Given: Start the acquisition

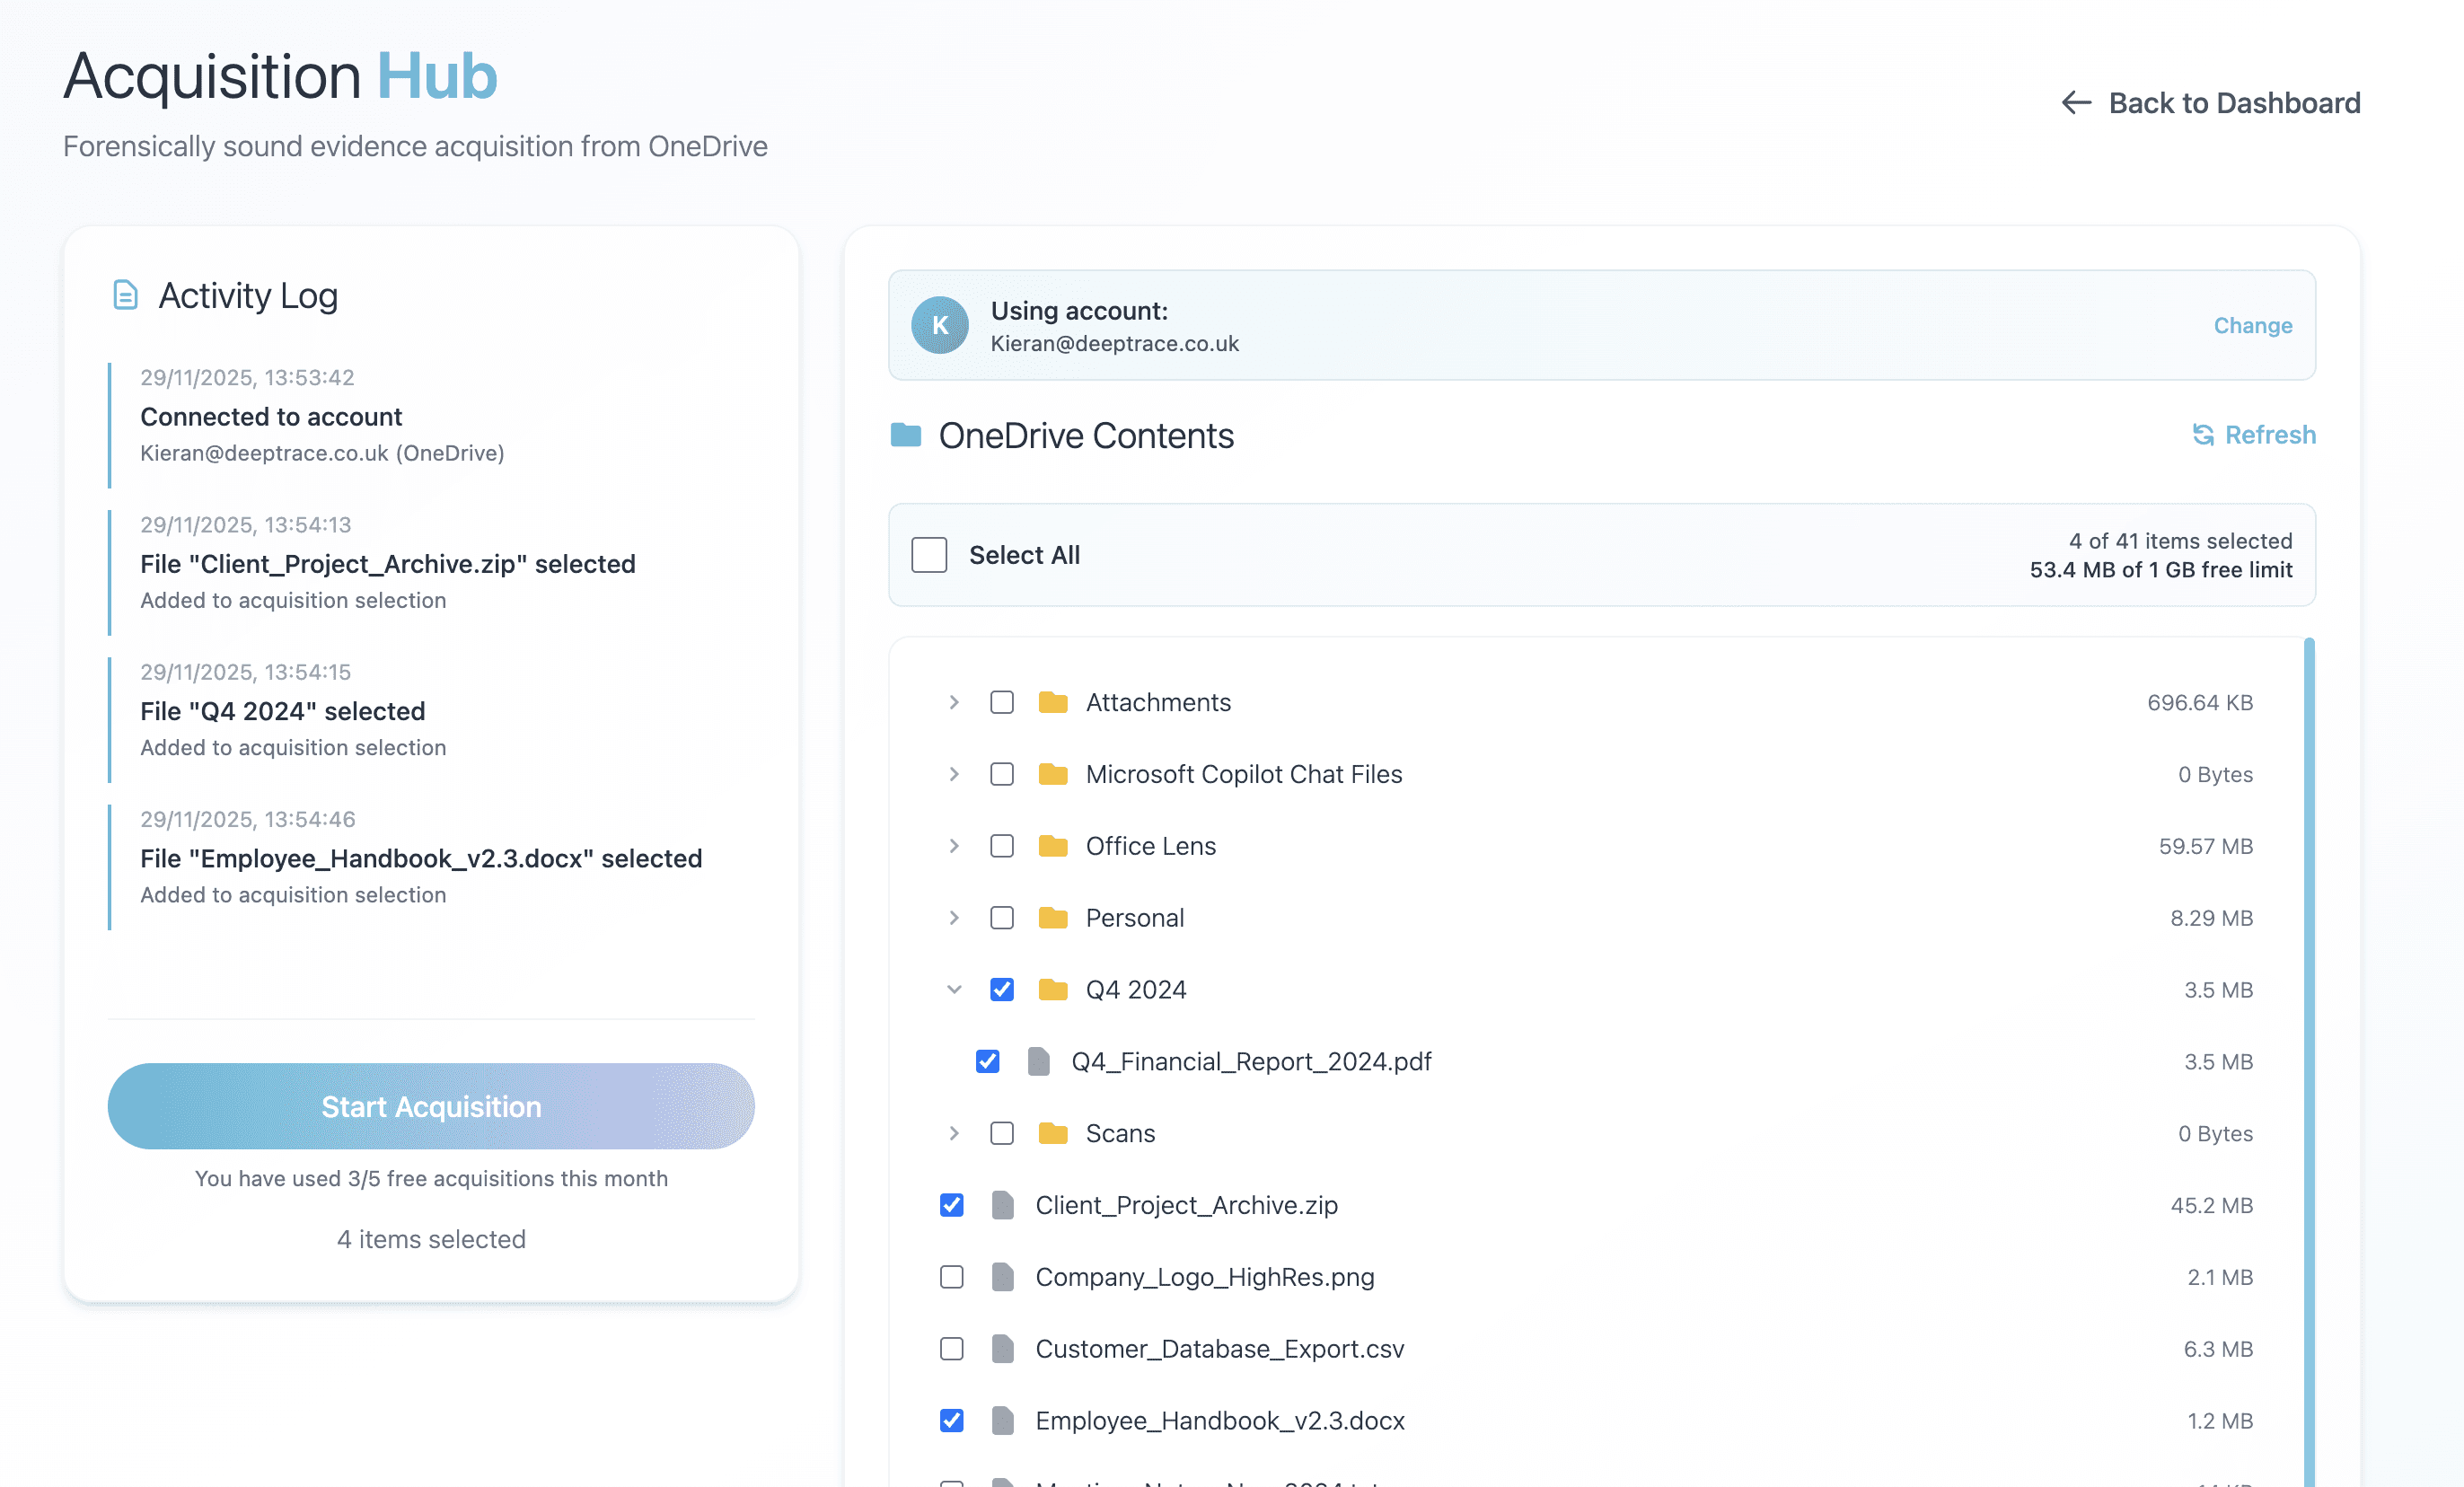Looking at the screenshot, I should [x=431, y=1106].
